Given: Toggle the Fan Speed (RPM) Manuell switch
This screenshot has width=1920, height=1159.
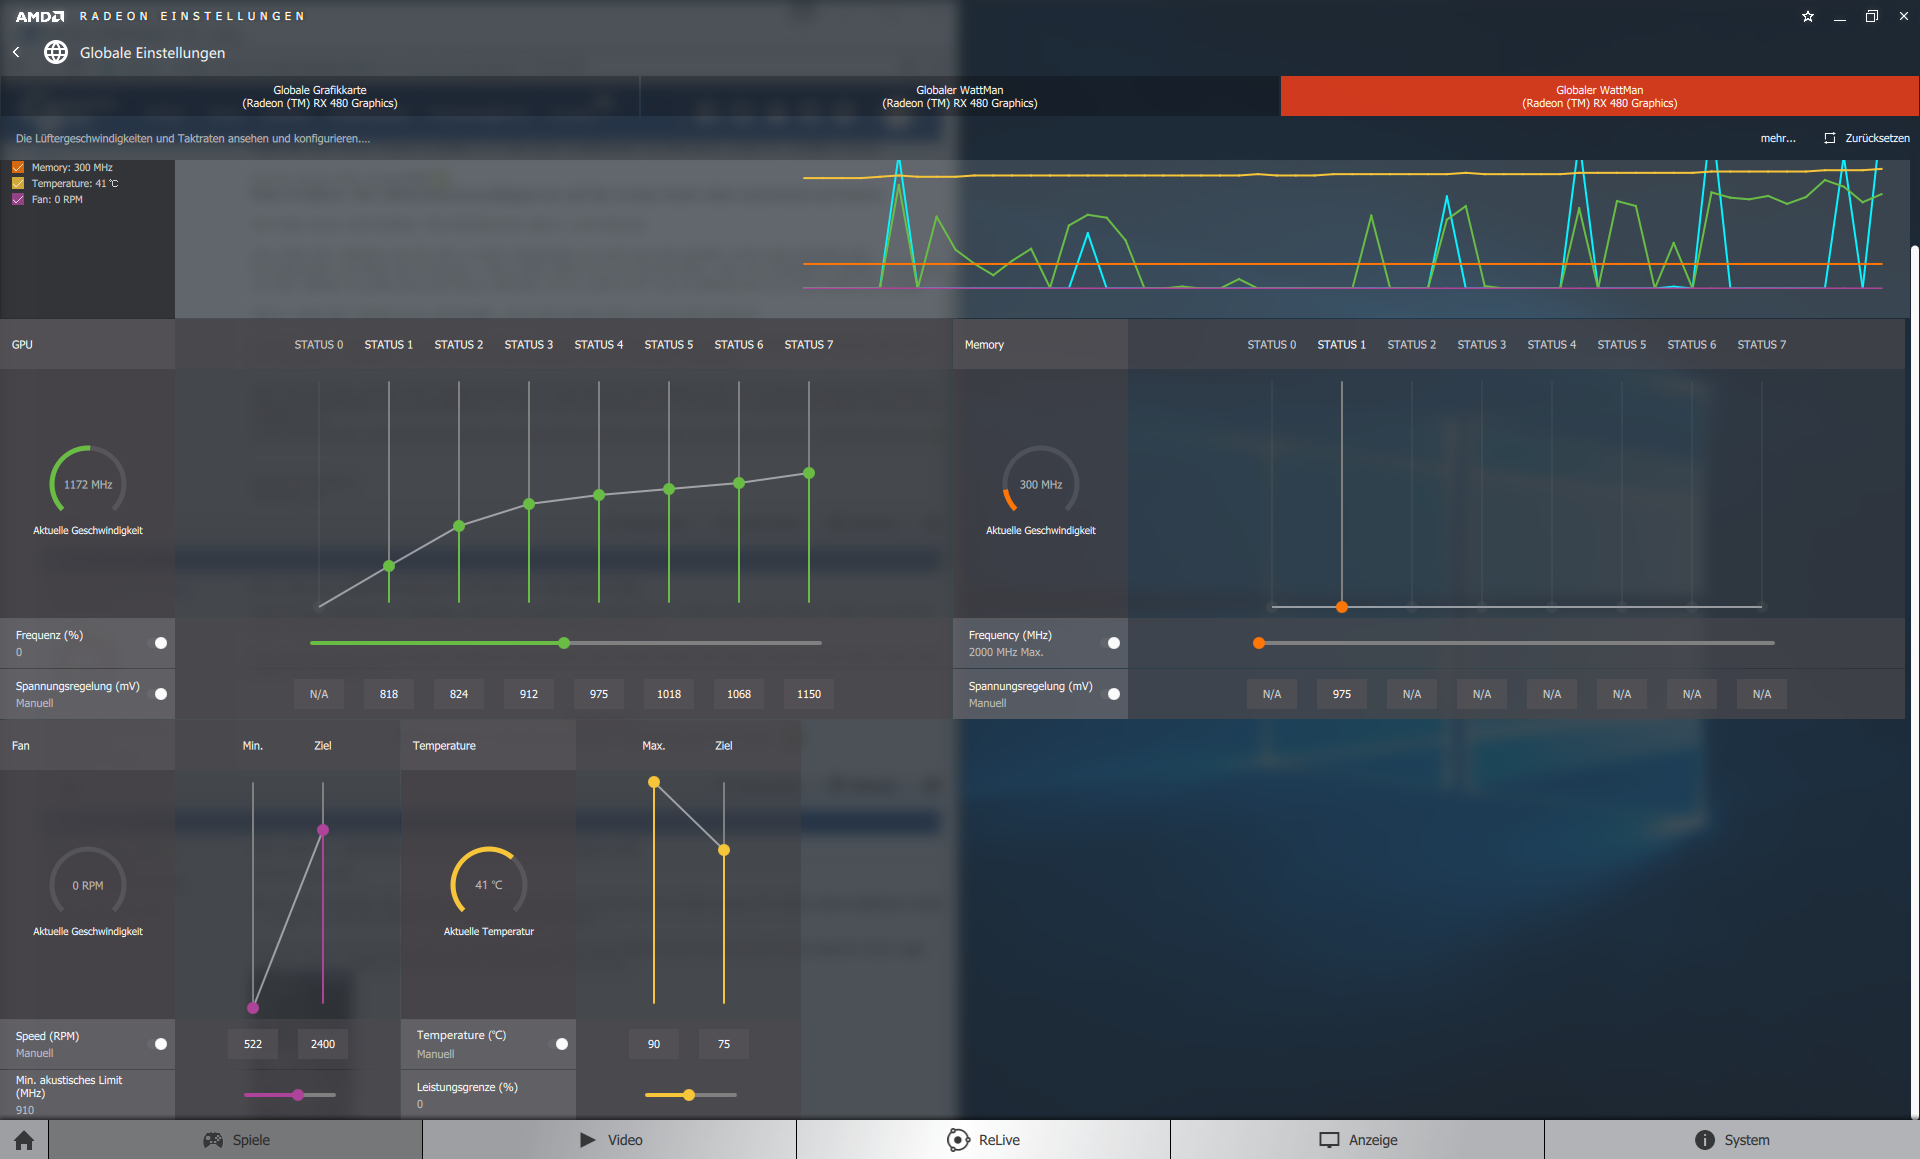Looking at the screenshot, I should [x=160, y=1044].
